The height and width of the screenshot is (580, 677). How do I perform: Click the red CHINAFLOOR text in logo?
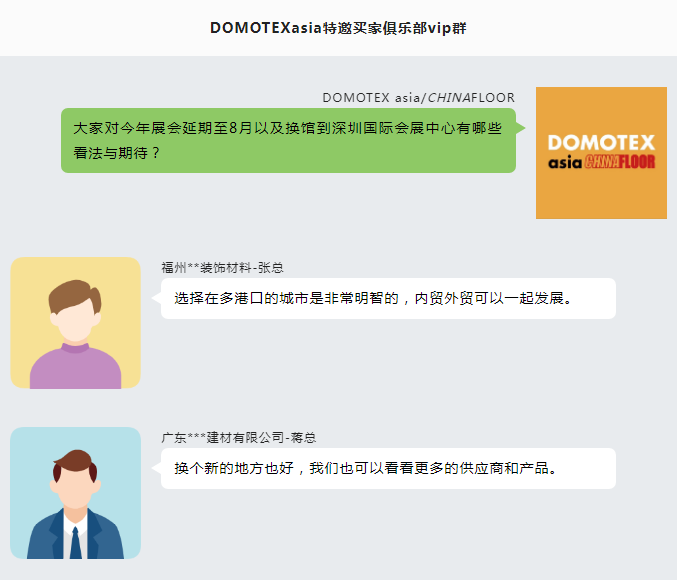620,162
